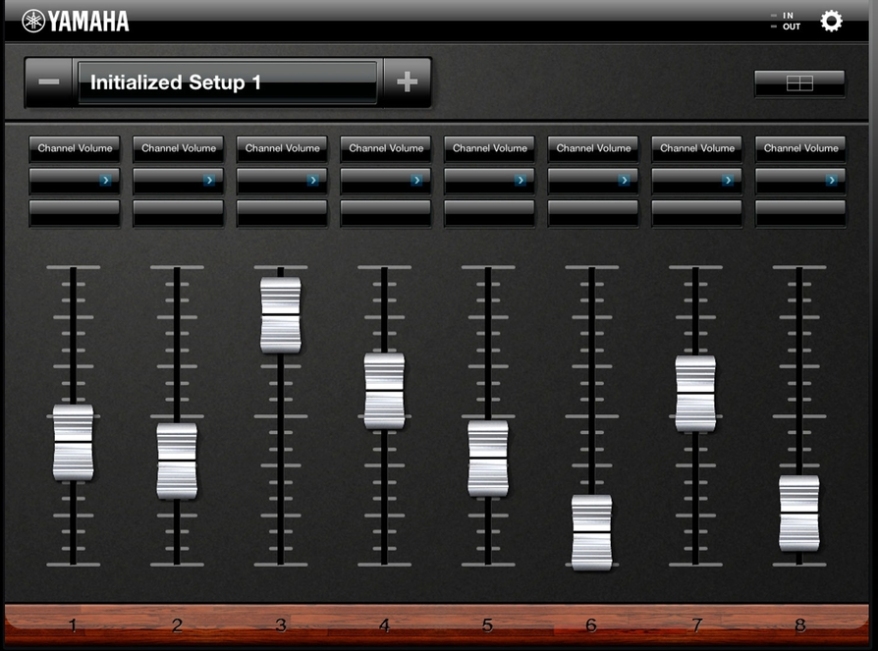Open parameter arrow for channel 6
878x651 pixels.
624,180
